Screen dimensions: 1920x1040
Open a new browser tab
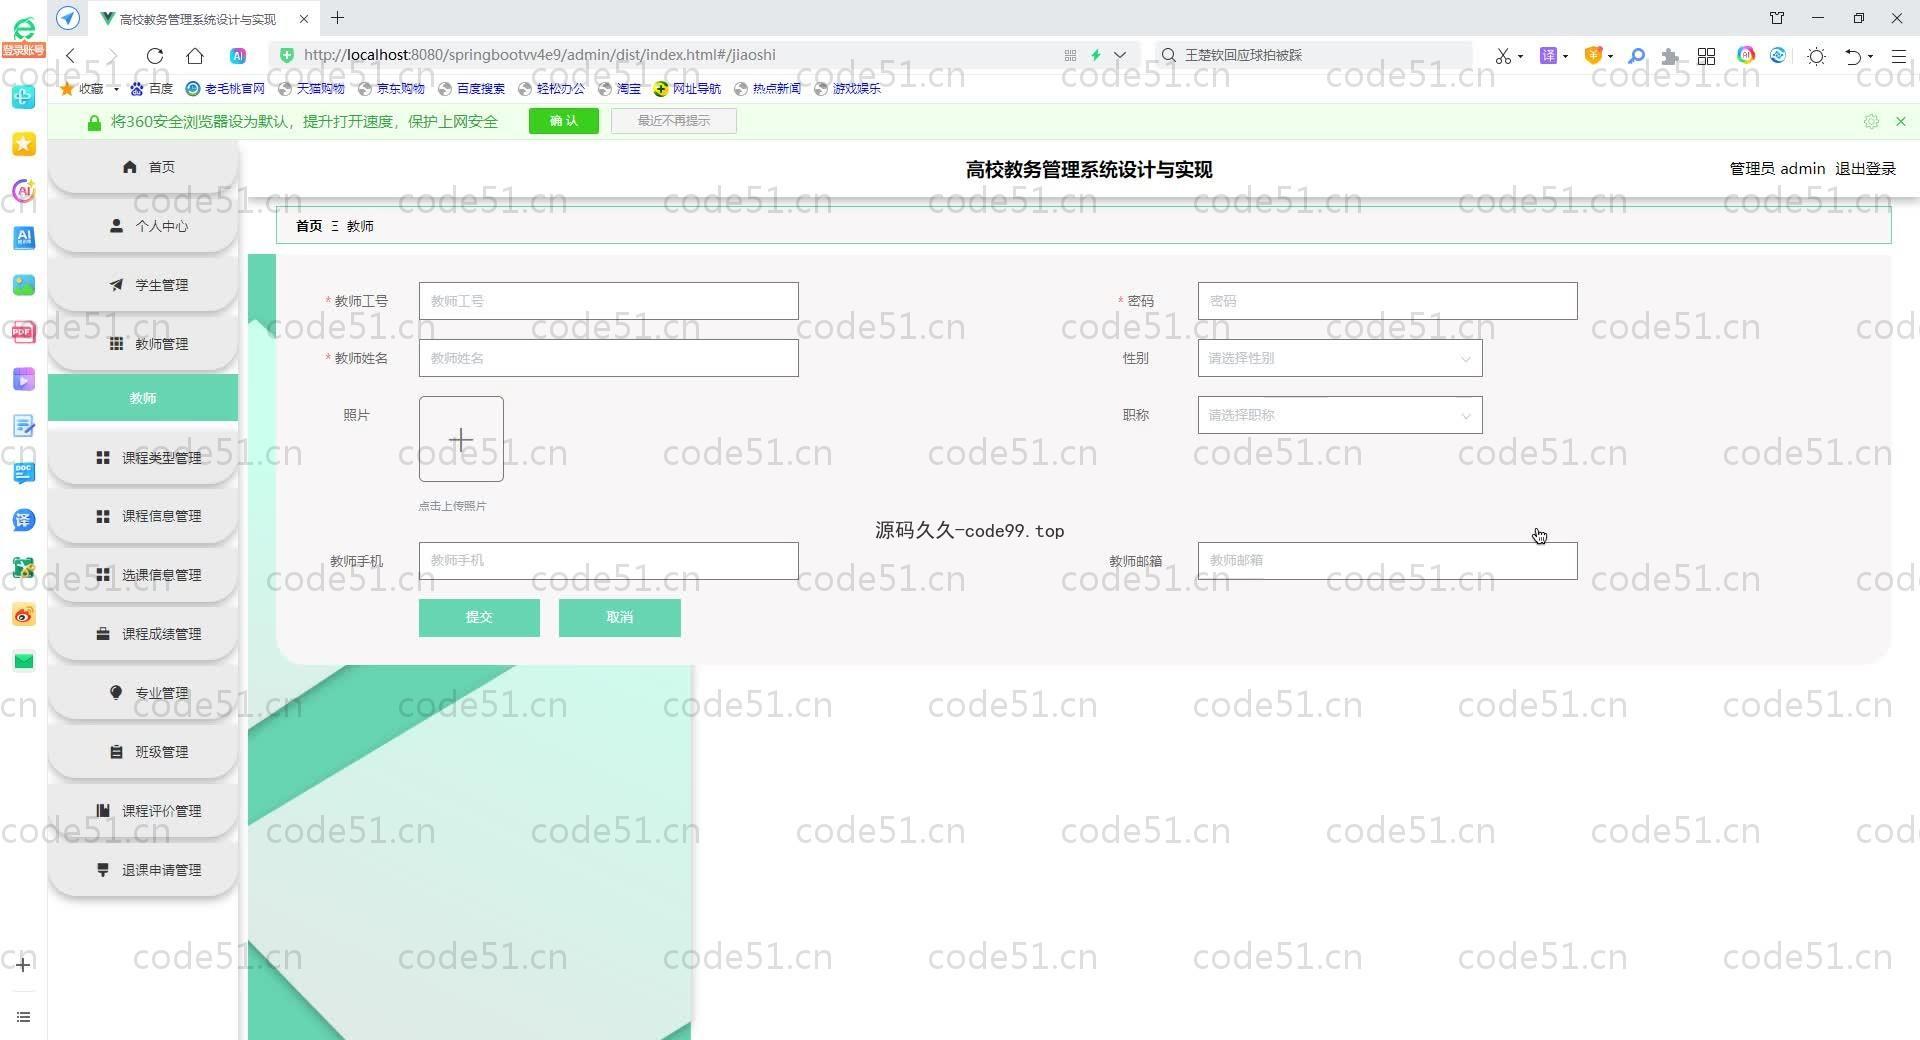point(338,18)
